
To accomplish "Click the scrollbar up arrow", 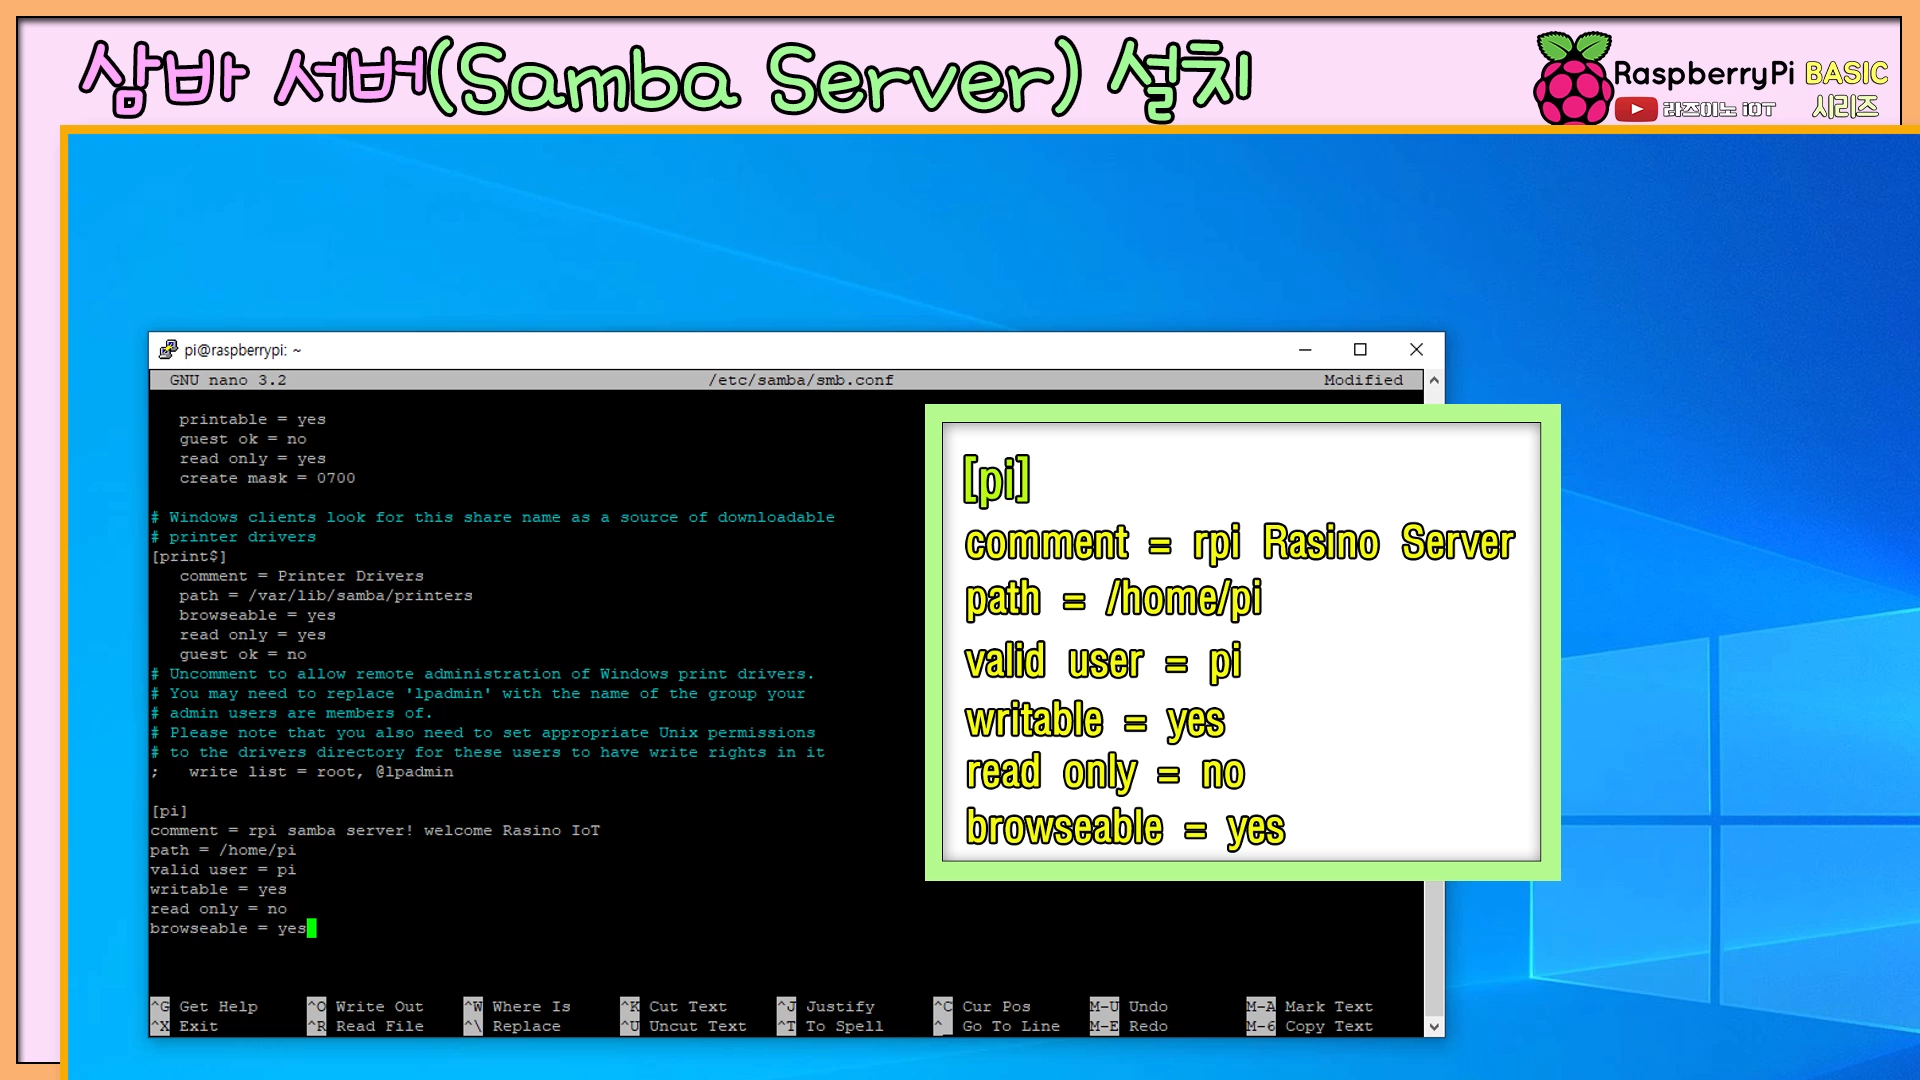I will coord(1434,380).
